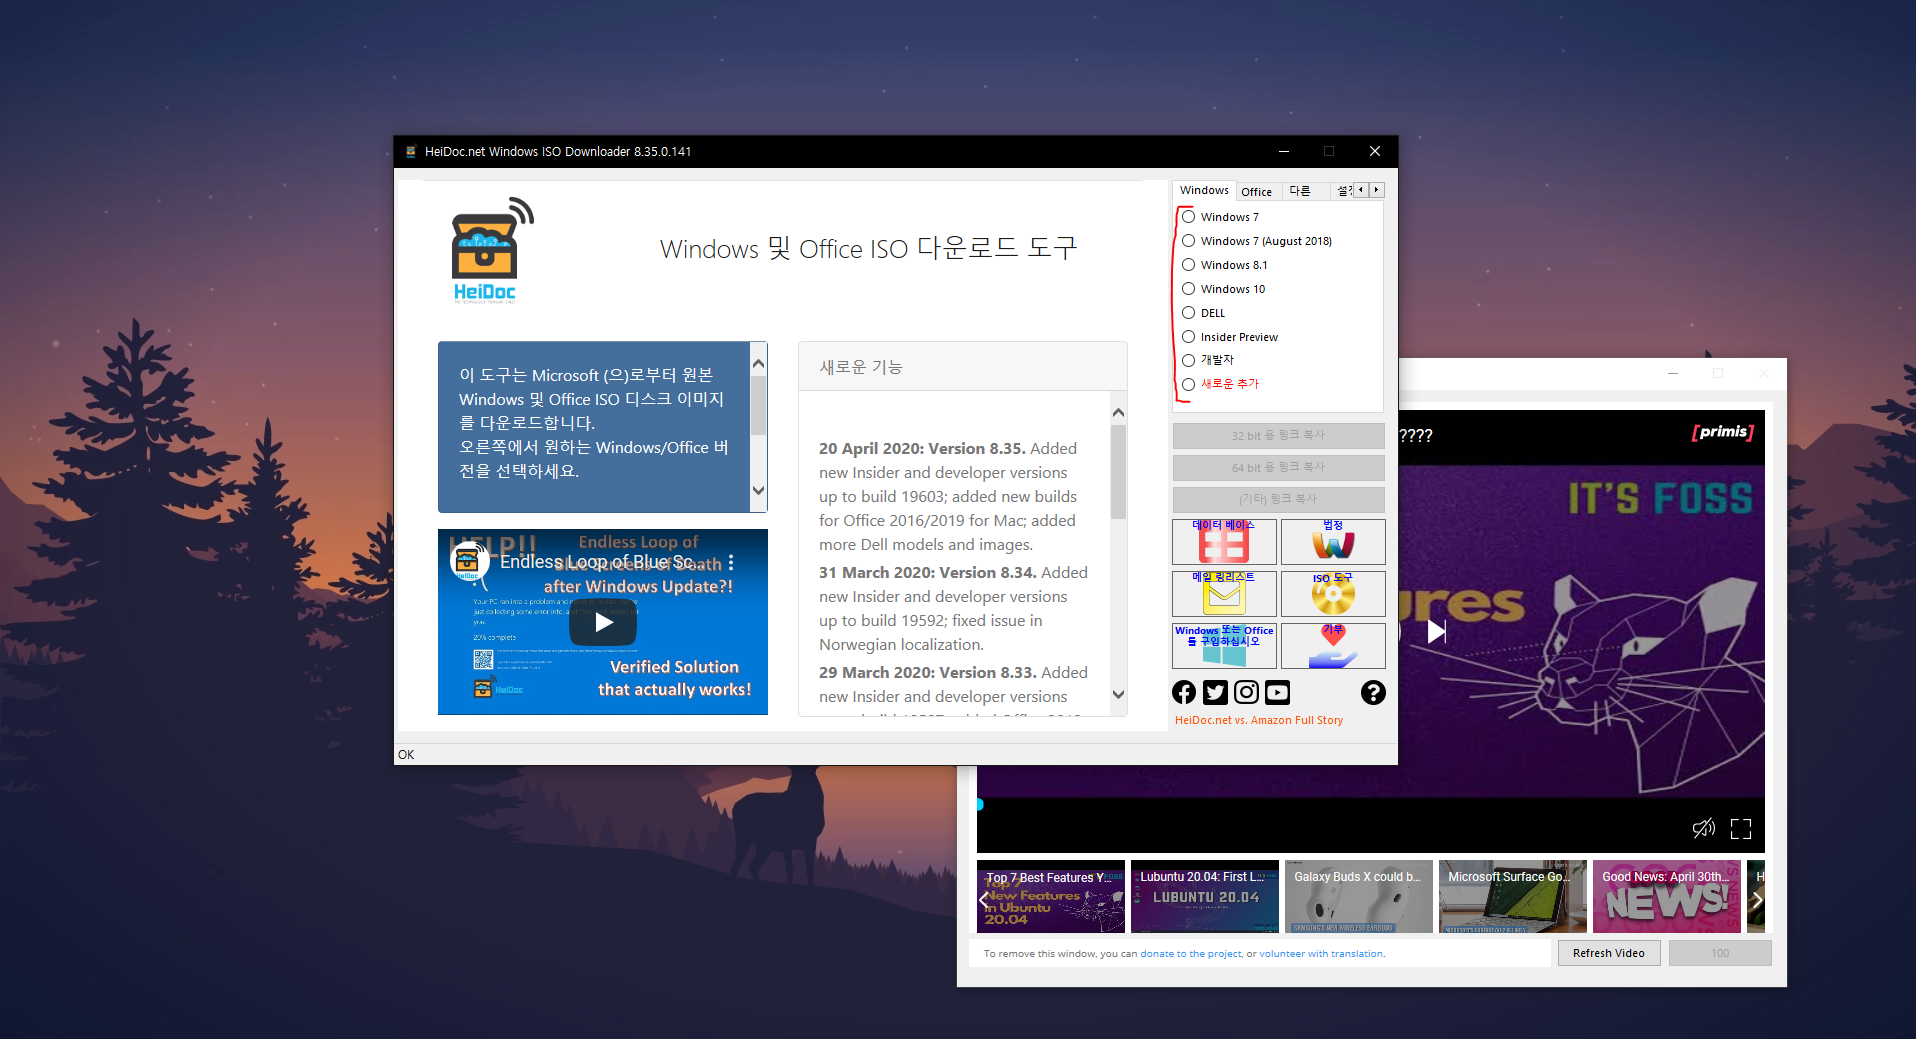1916x1039 pixels.
Task: Switch to the Windows tab
Action: 1204,190
